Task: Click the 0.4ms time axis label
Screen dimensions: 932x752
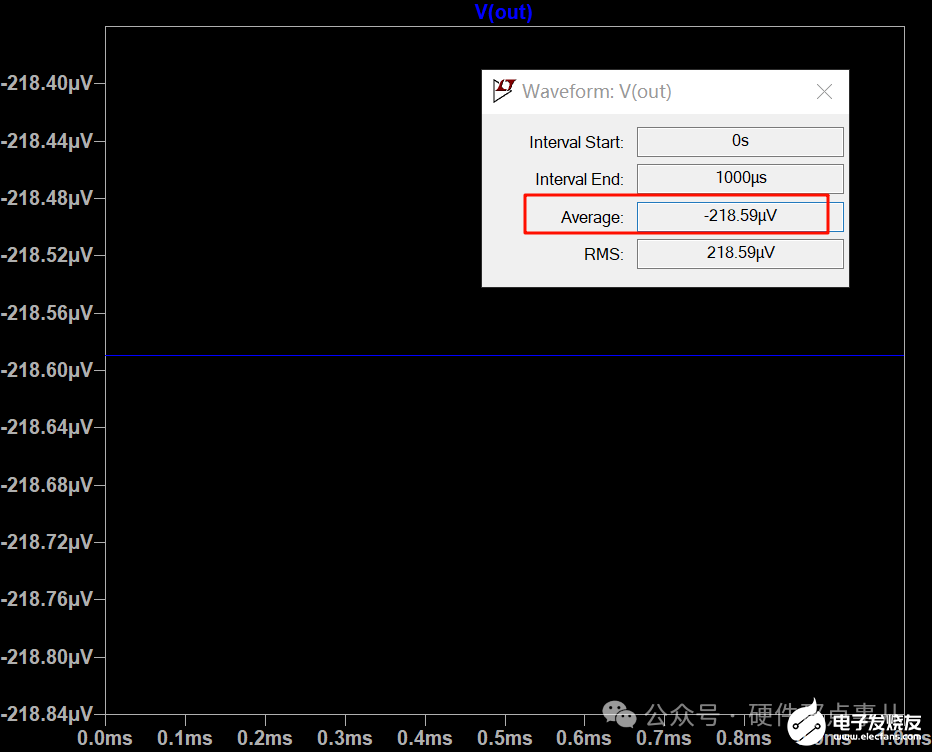Action: click(x=424, y=738)
